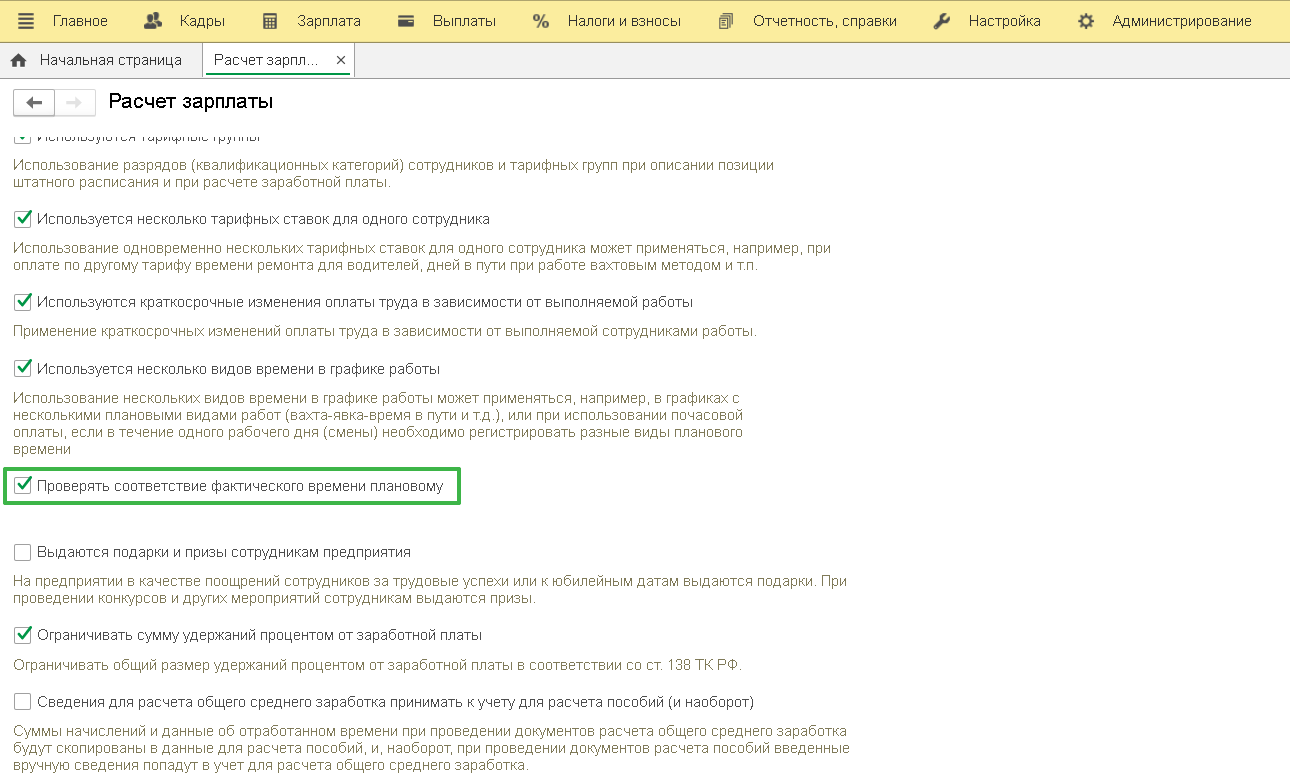This screenshot has height=780, width=1290.
Task: Toggle the partly visible тарифные группы checkbox
Action: coord(23,137)
